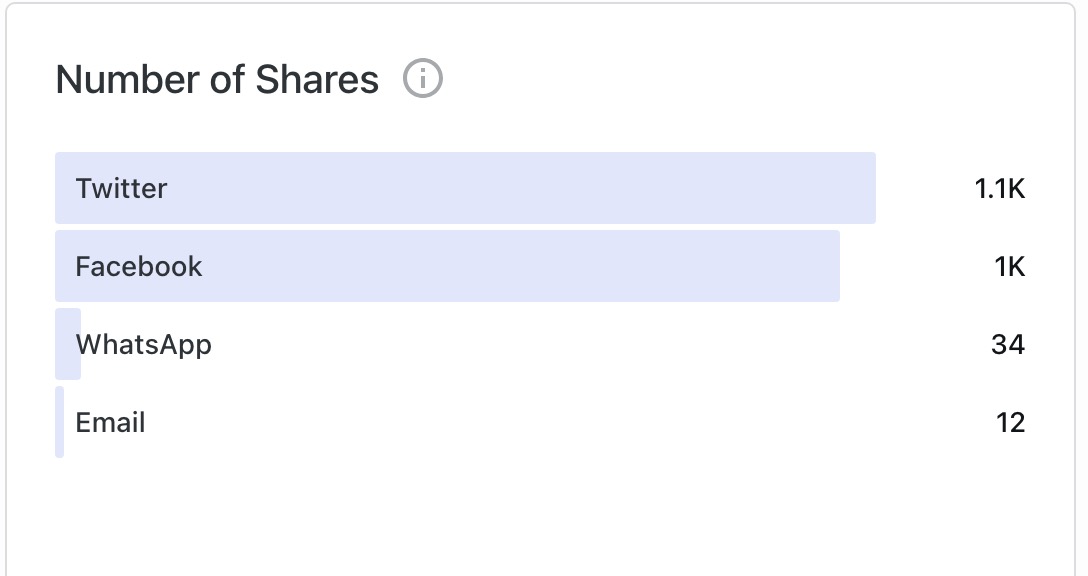The image size is (1088, 576).
Task: Click the Number of Shares heading
Action: [217, 79]
